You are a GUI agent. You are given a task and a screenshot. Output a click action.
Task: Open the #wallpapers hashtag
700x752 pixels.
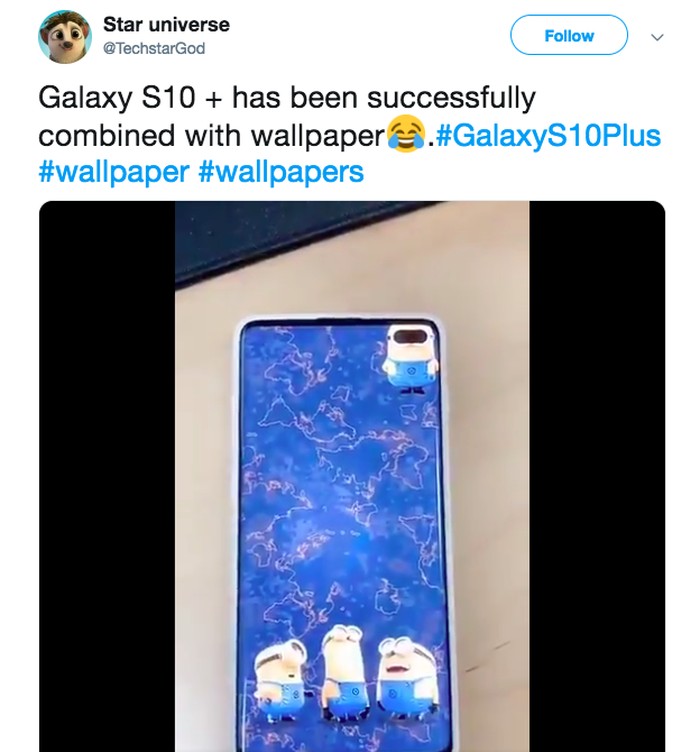(x=281, y=172)
